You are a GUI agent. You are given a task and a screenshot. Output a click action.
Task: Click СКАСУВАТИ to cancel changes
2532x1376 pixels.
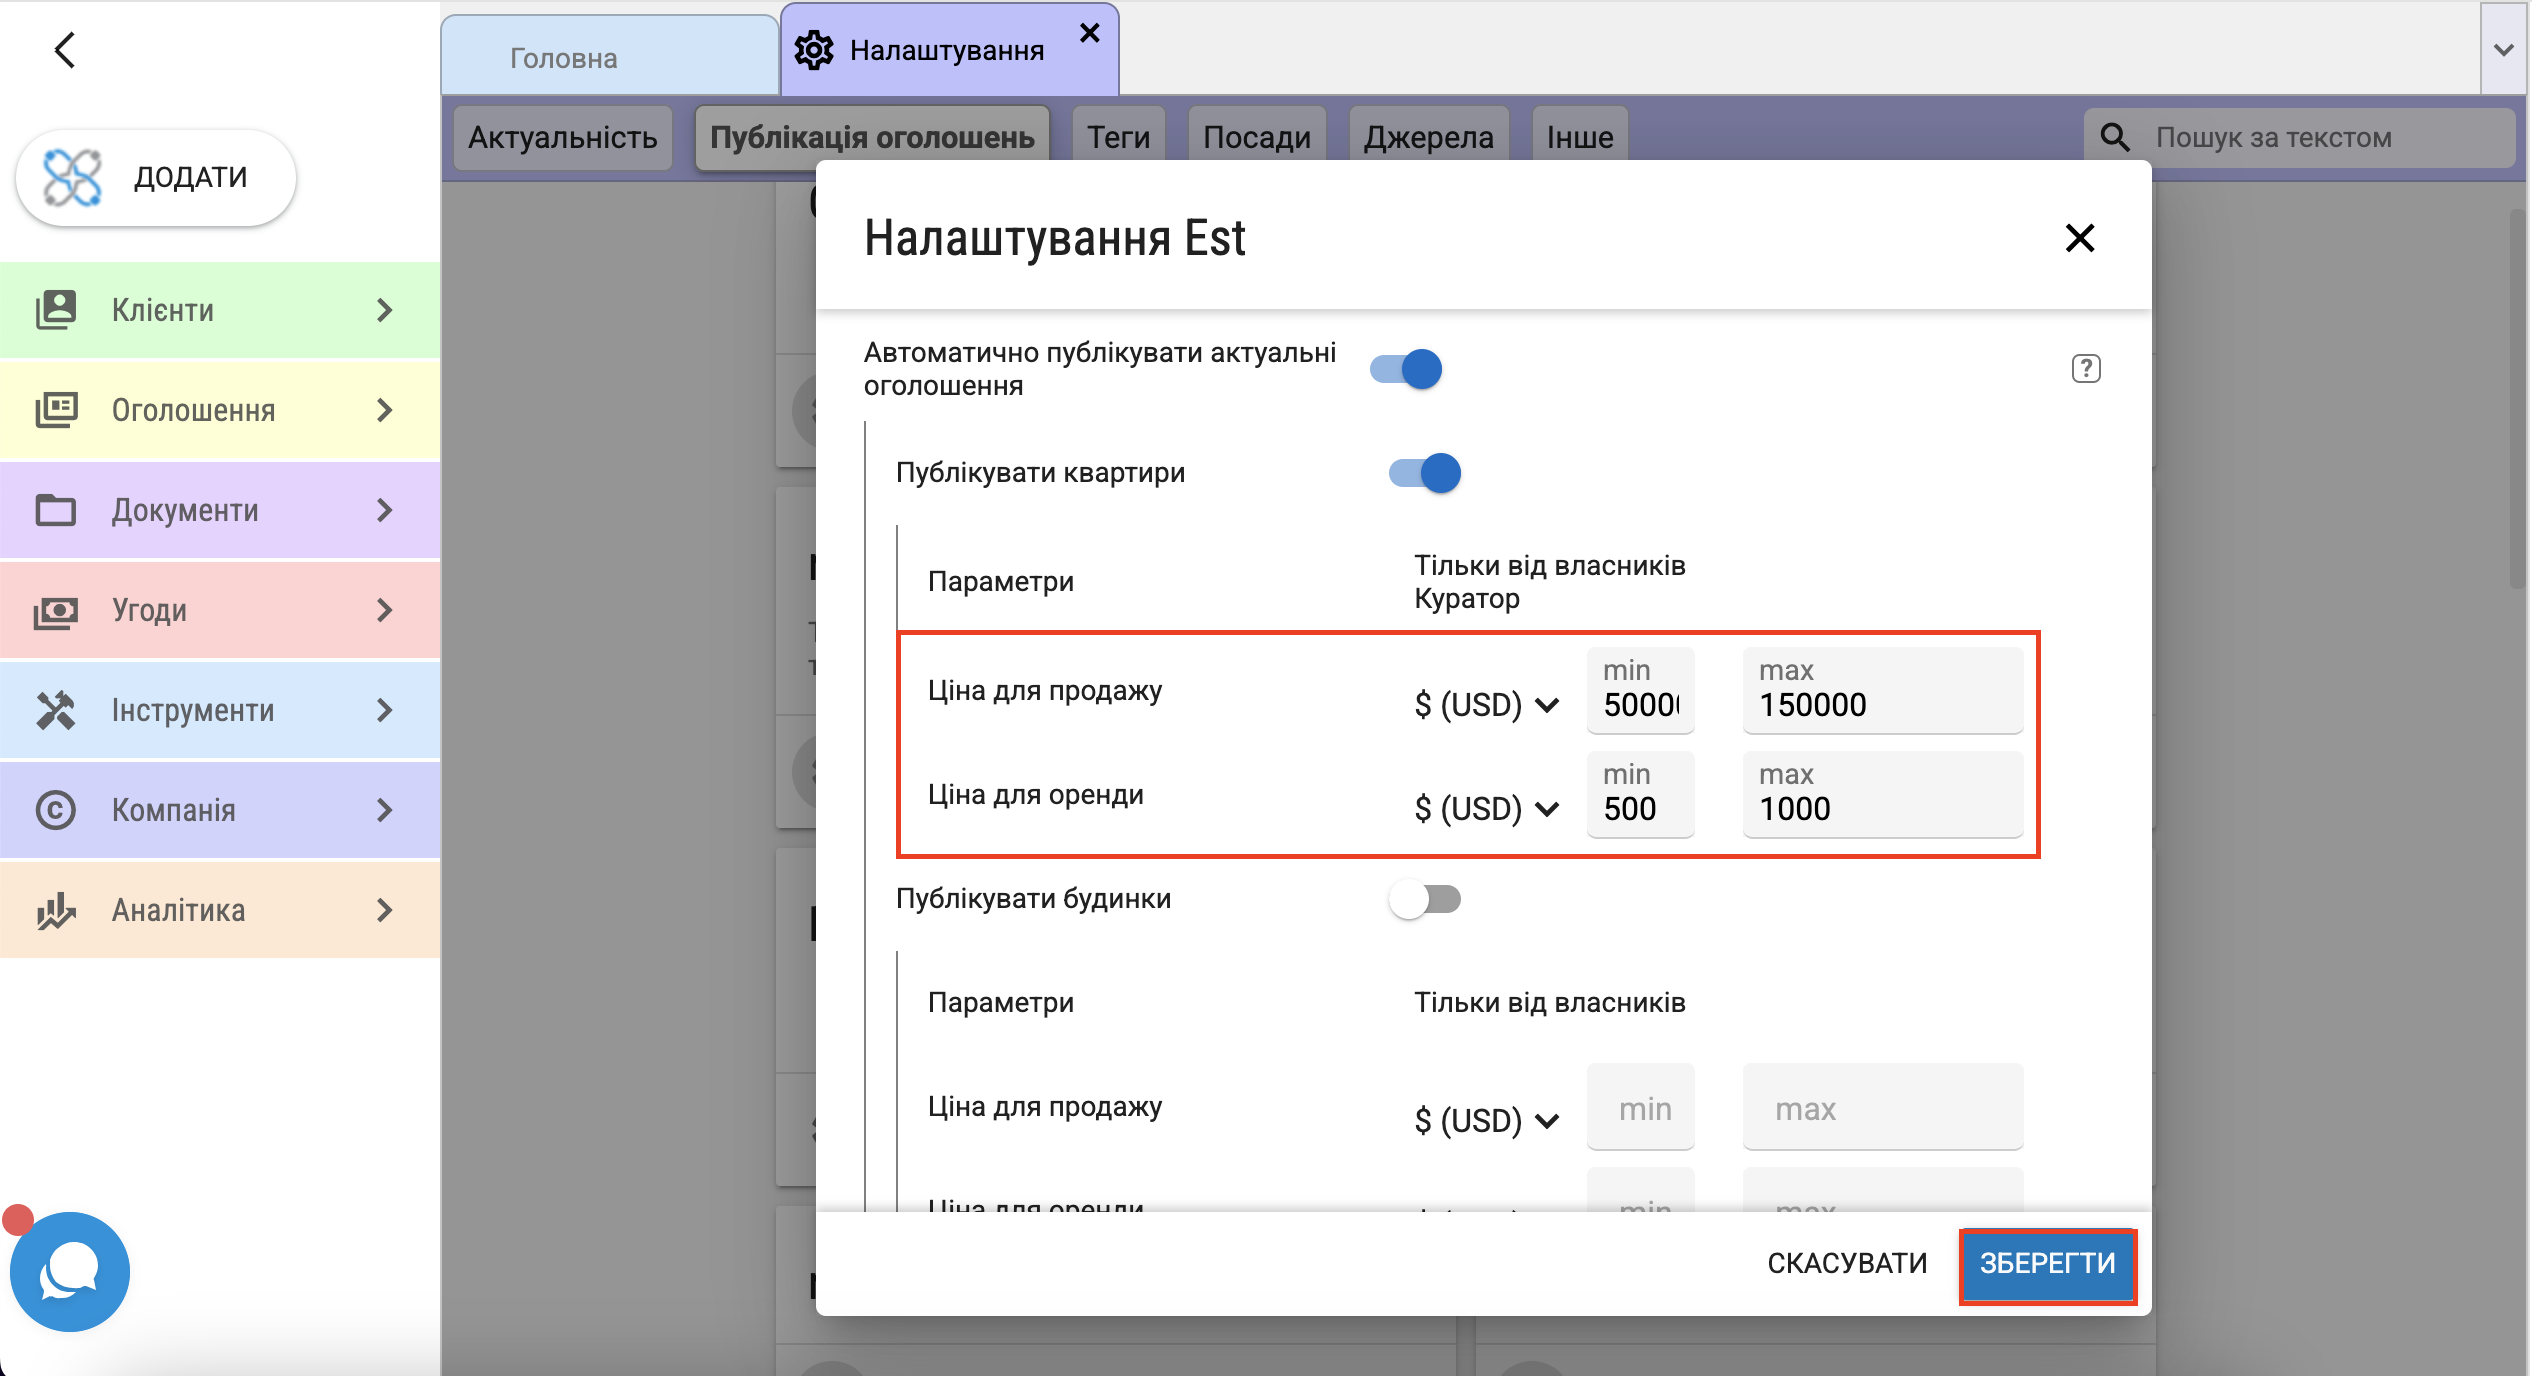1846,1263
